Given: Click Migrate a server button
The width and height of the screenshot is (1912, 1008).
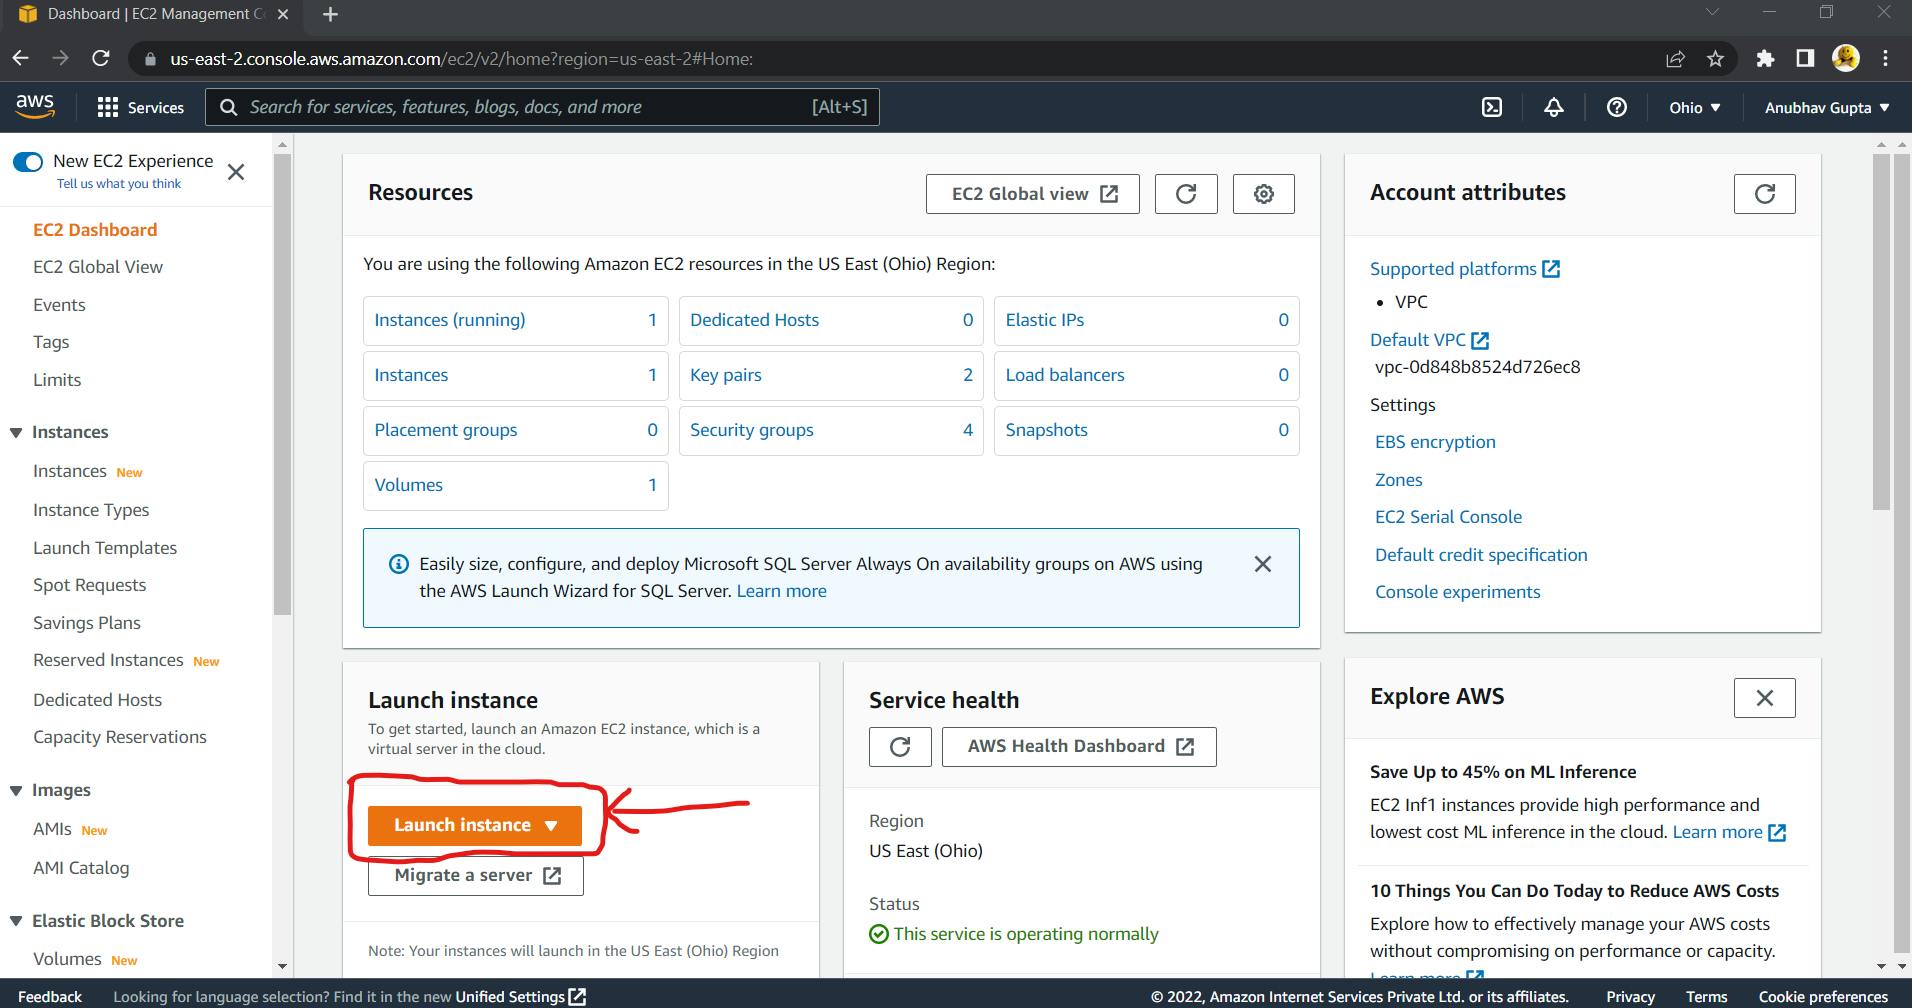Looking at the screenshot, I should coord(476,876).
